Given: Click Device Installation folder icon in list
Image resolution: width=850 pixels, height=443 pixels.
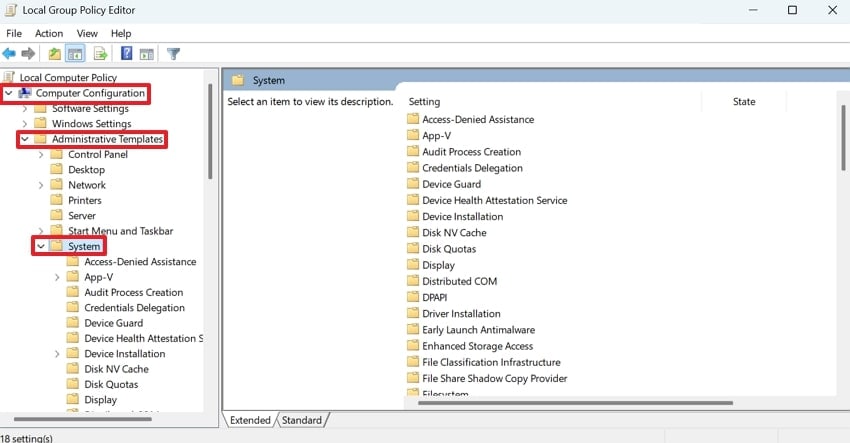Looking at the screenshot, I should click(x=413, y=216).
